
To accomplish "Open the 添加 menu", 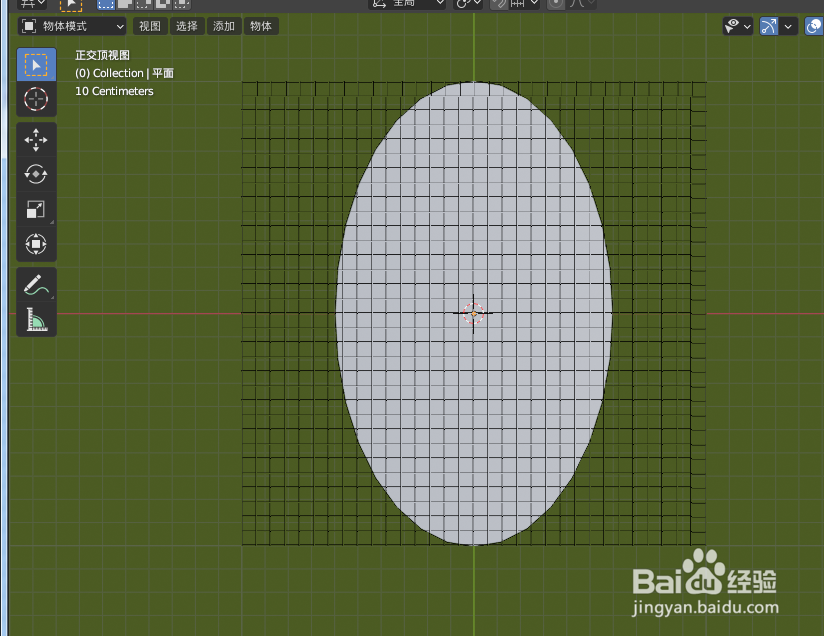I will [x=222, y=26].
